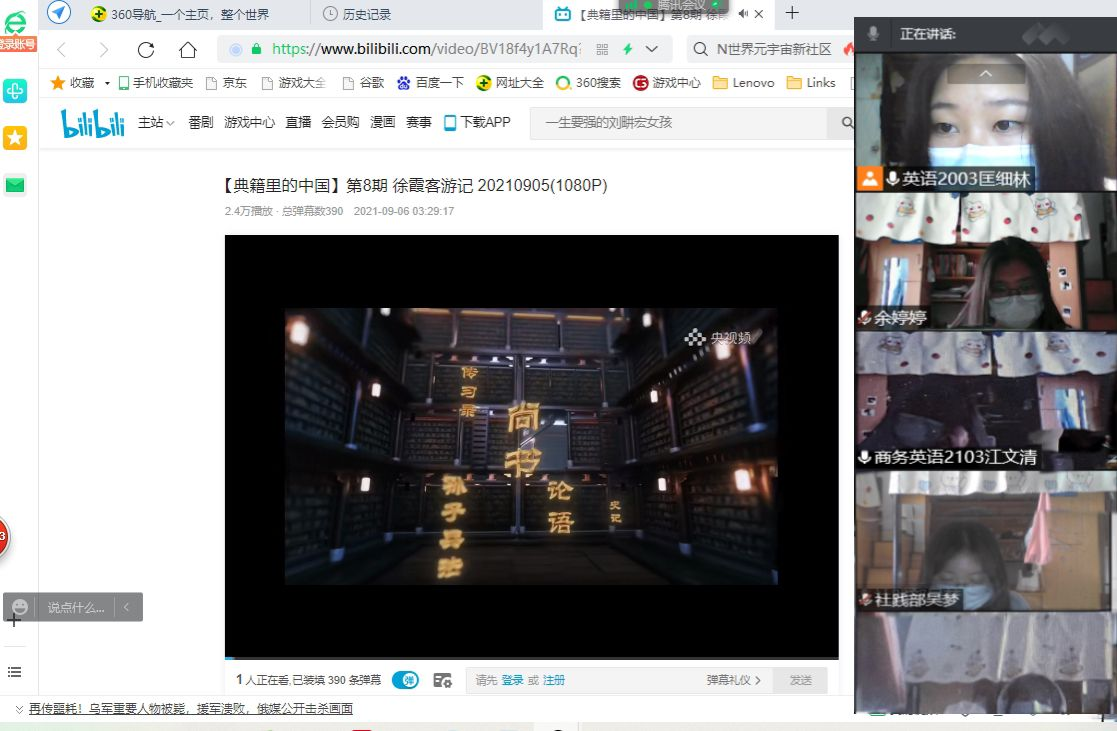Open the Links bookmarks folder
This screenshot has width=1117, height=731.
tap(811, 83)
